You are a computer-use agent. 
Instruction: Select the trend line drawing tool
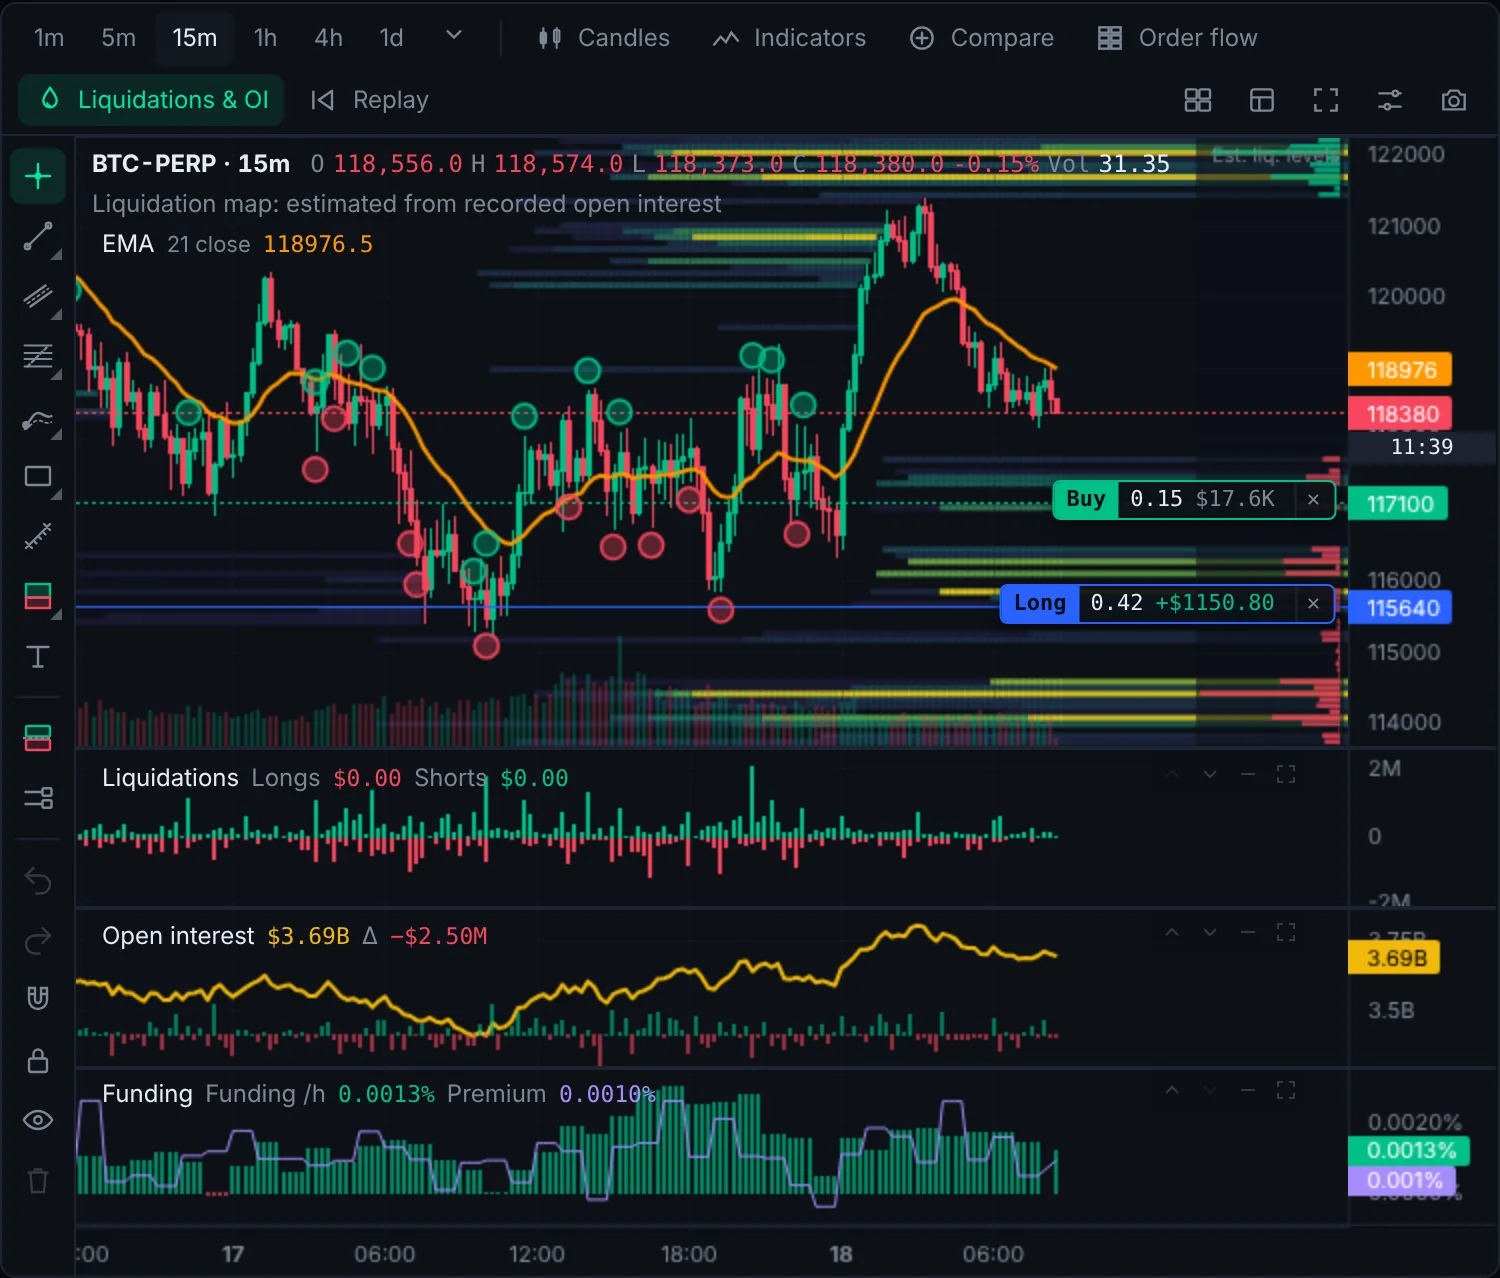[x=38, y=237]
